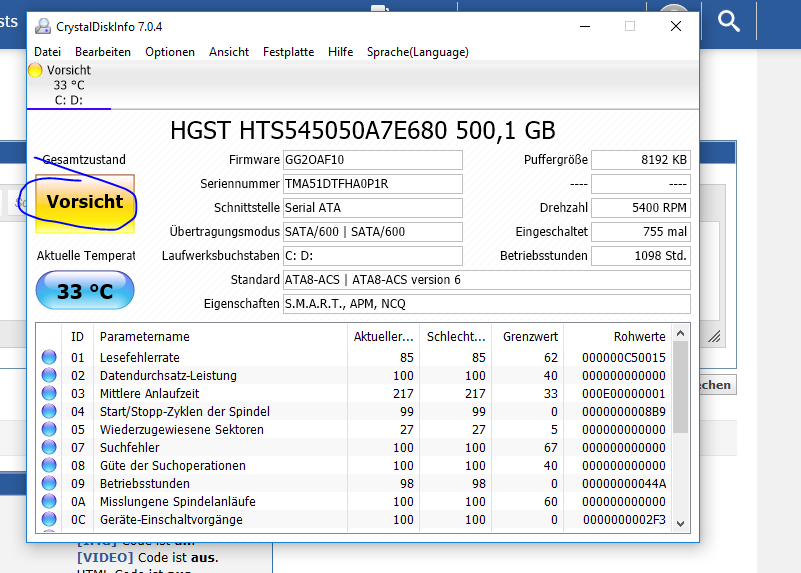Viewport: 801px width, 573px height.
Task: Click the Misslungene Spindelanläufe parameter name
Action: tap(178, 502)
